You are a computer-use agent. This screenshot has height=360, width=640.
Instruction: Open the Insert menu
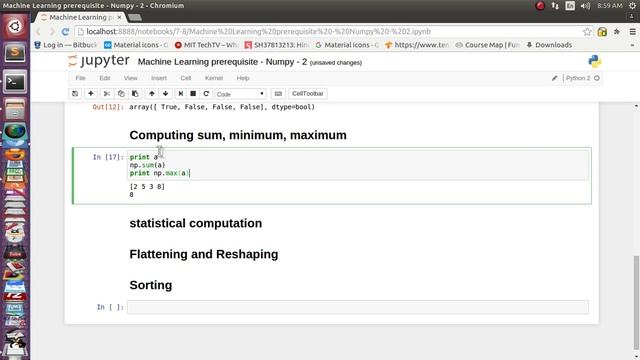159,78
